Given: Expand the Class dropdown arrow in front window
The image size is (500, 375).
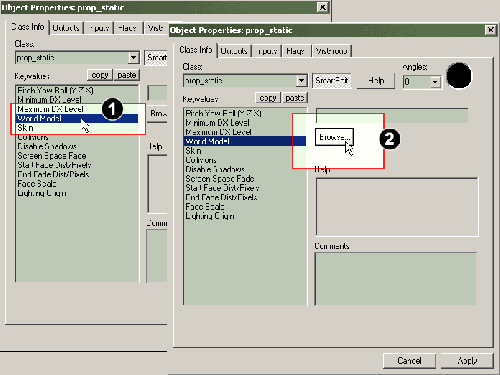Looking at the screenshot, I should 301,81.
